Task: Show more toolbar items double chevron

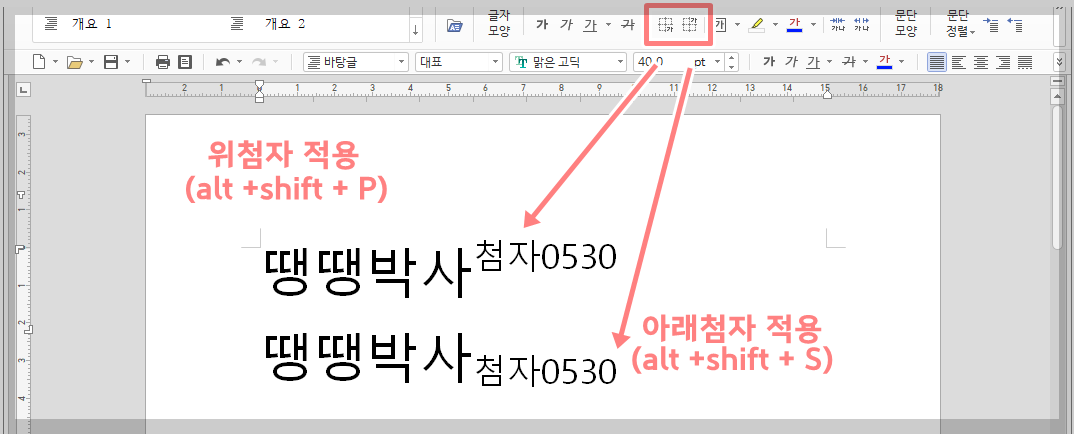Action: click(x=1060, y=62)
